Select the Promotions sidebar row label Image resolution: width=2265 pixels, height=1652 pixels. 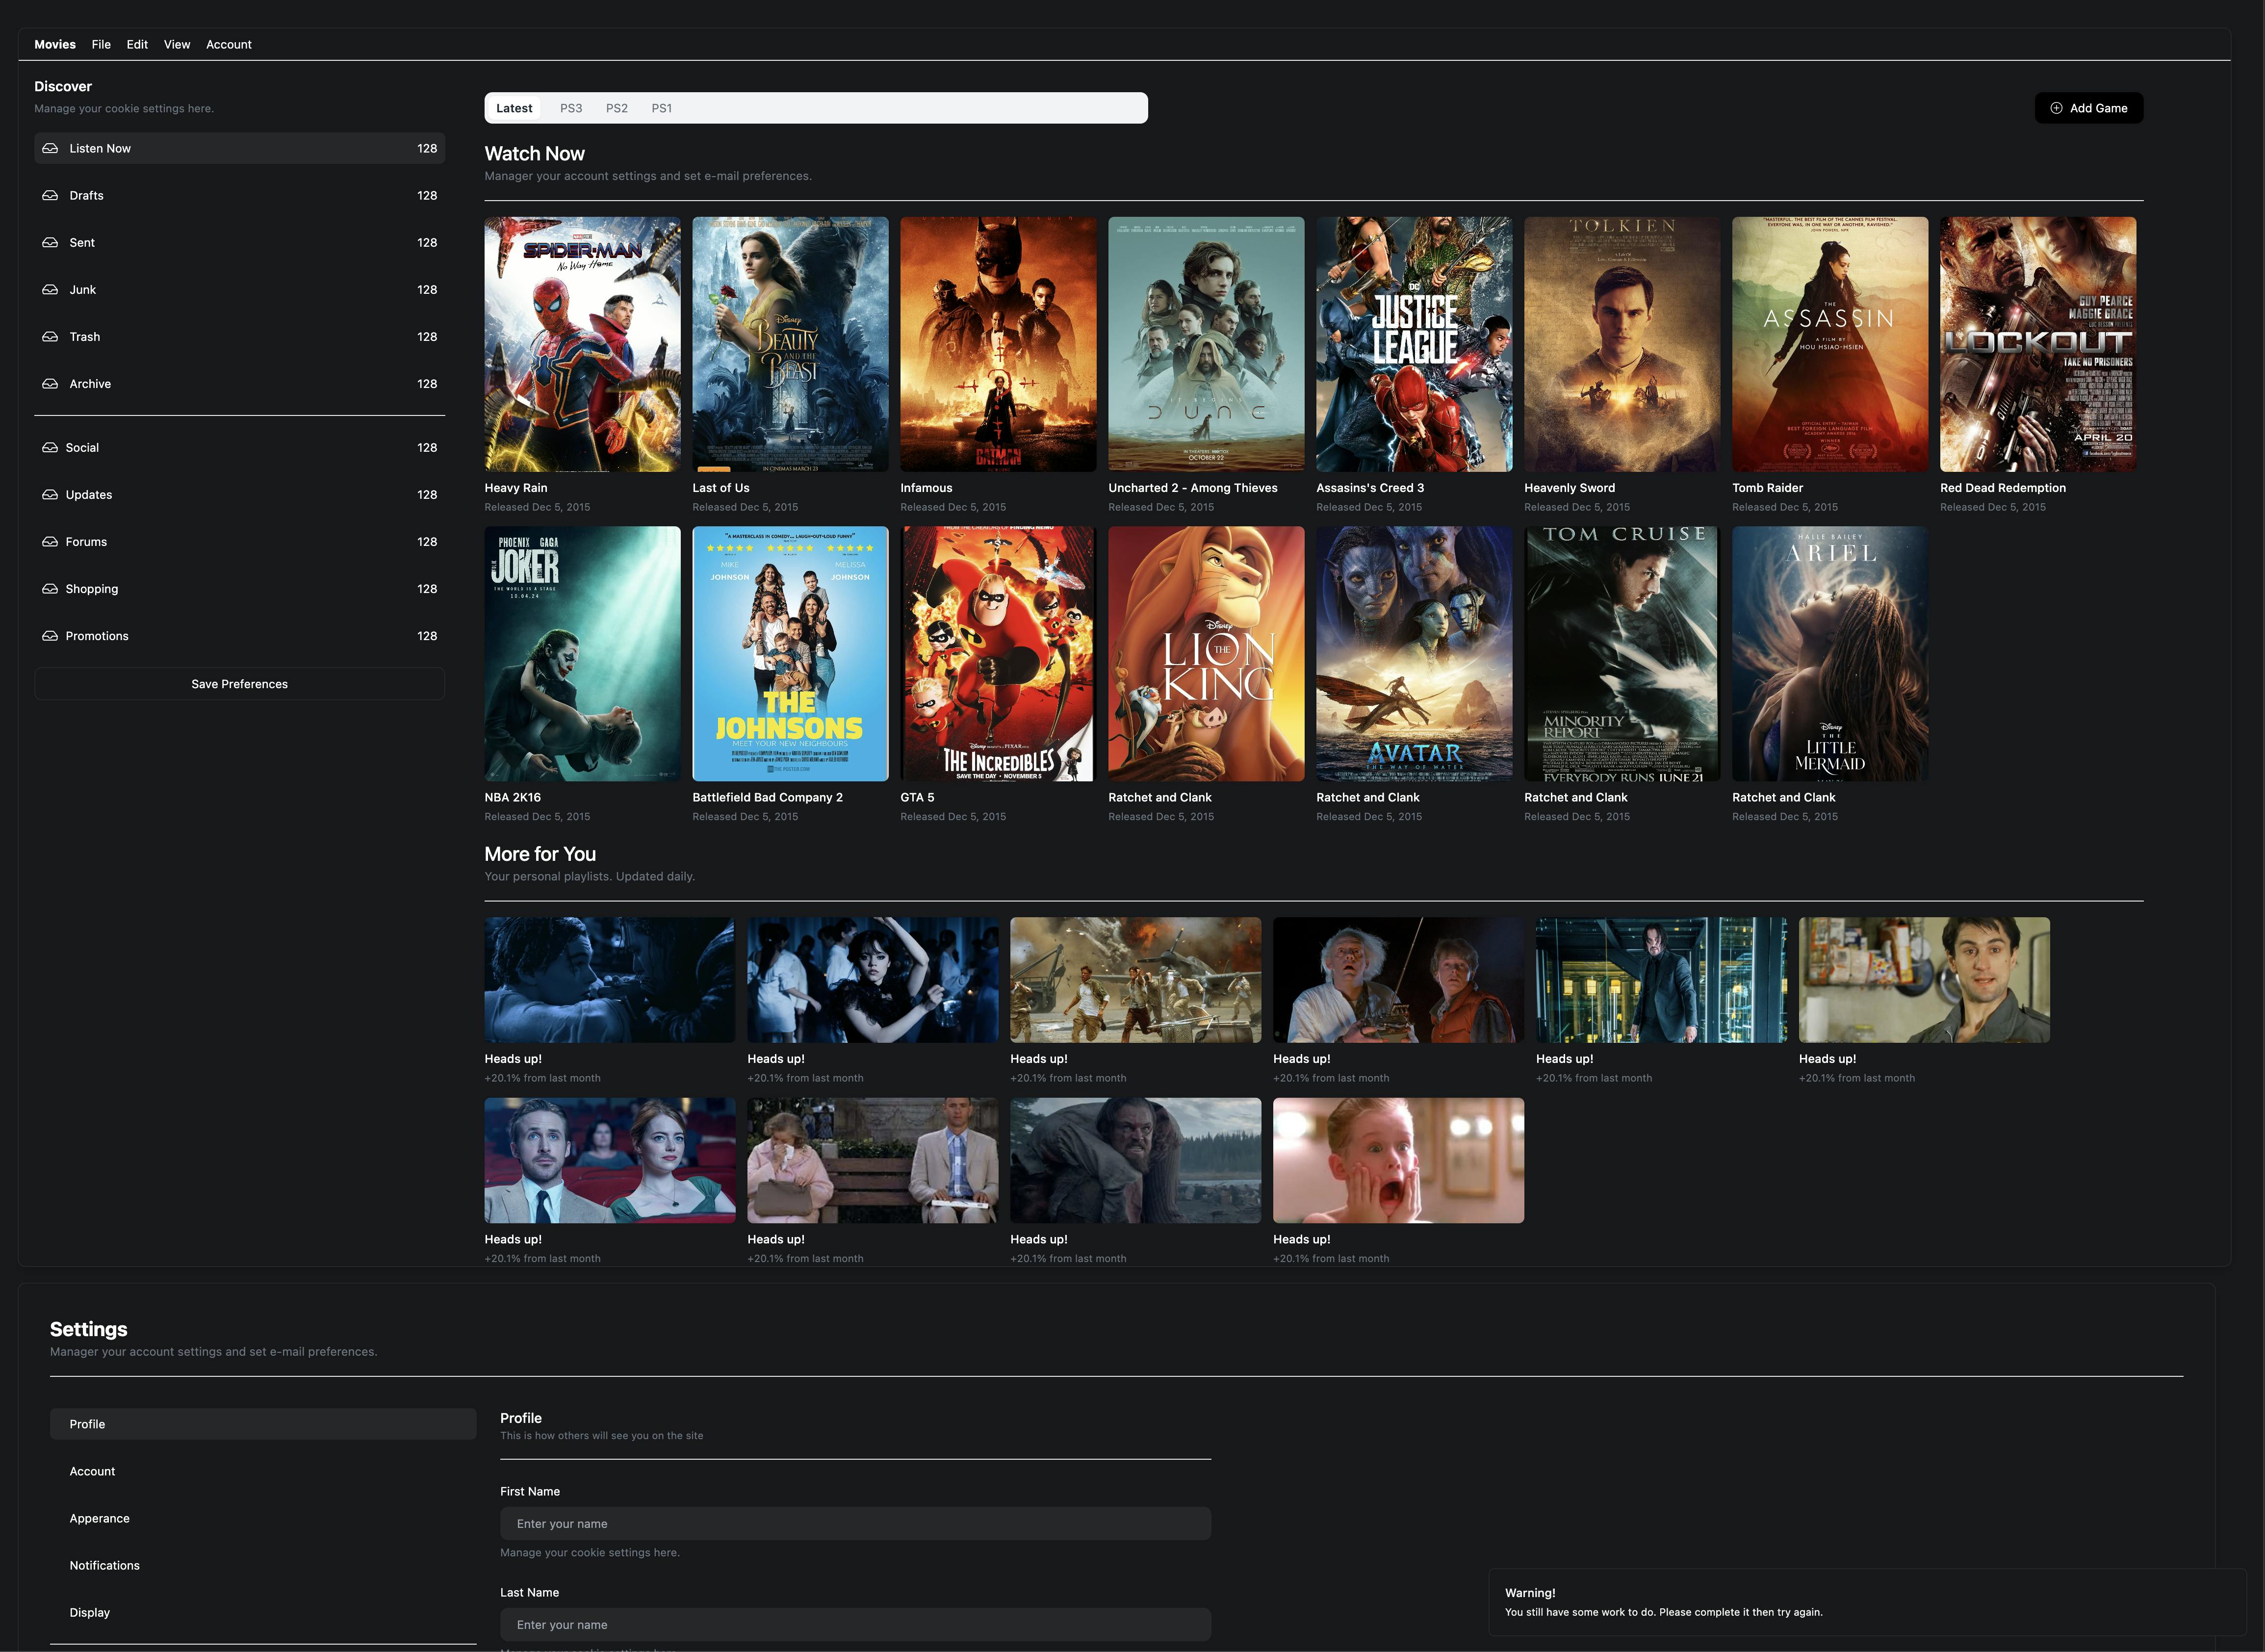[97, 635]
